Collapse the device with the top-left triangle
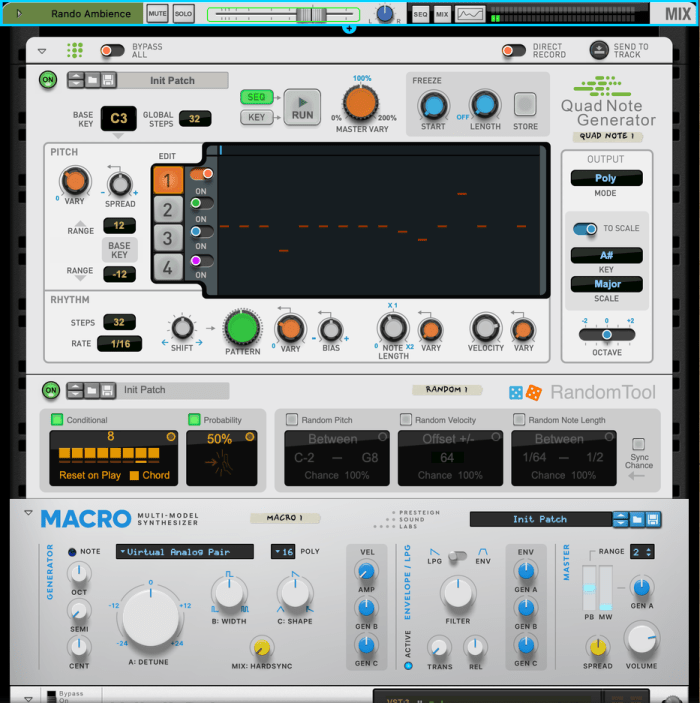The height and width of the screenshot is (703, 700). coord(42,50)
